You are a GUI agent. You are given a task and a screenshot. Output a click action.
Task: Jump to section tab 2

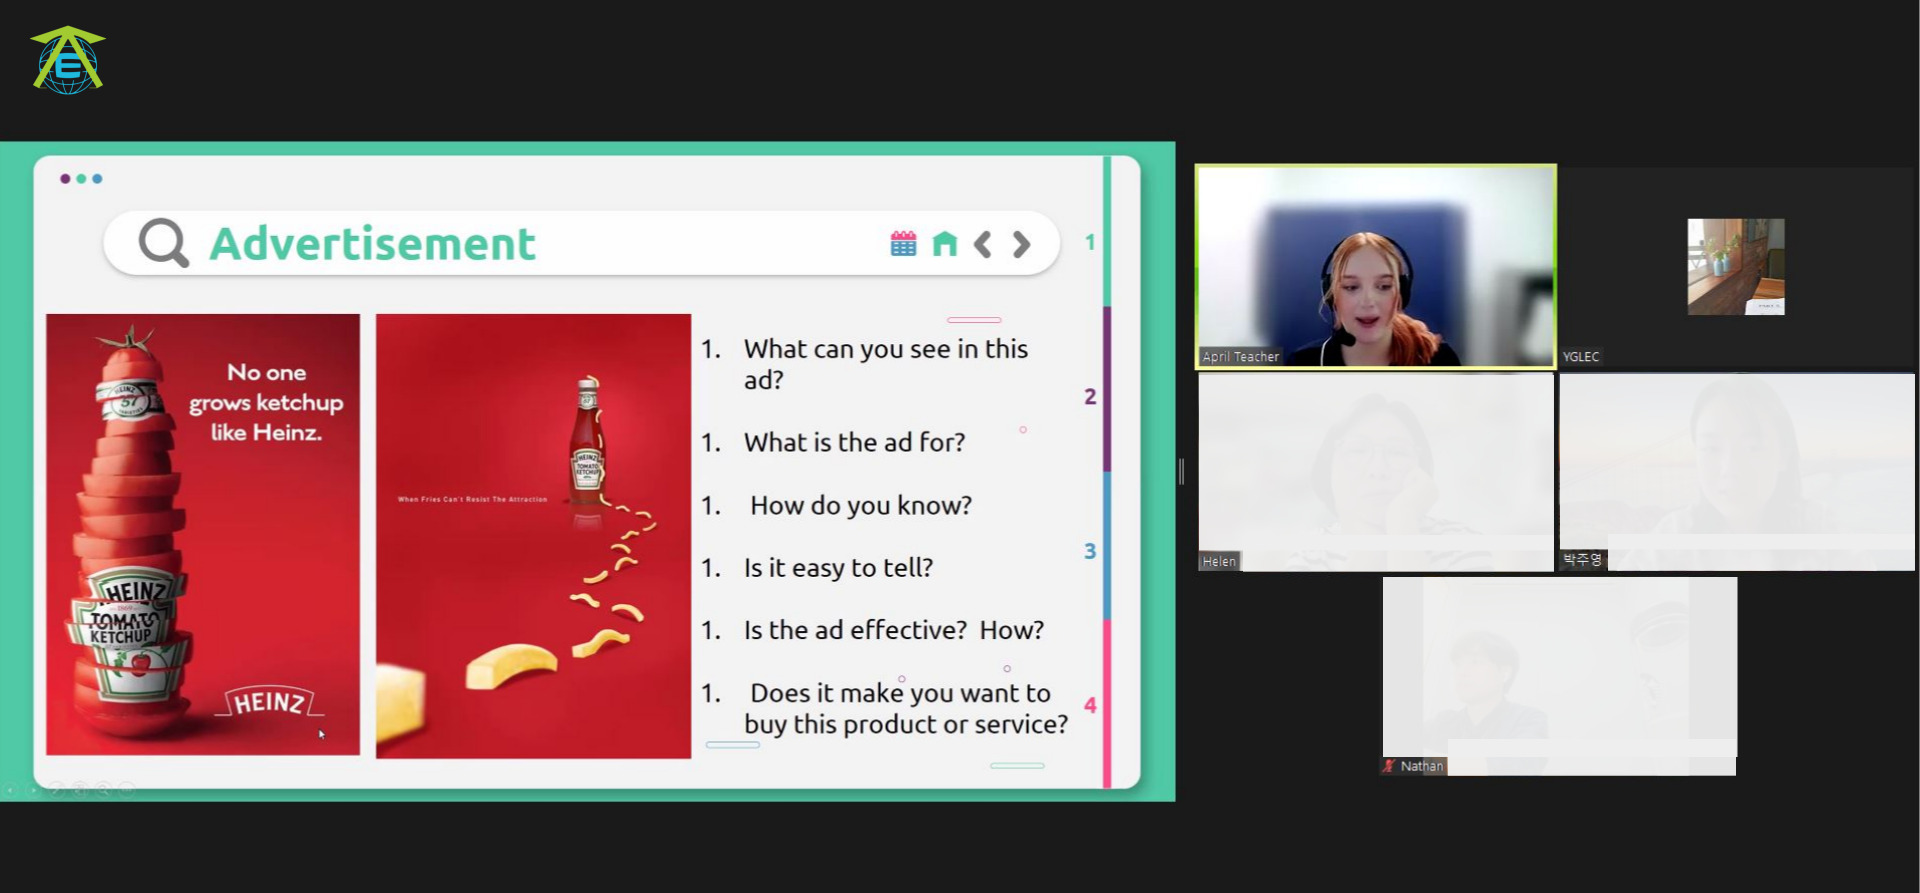(x=1090, y=396)
